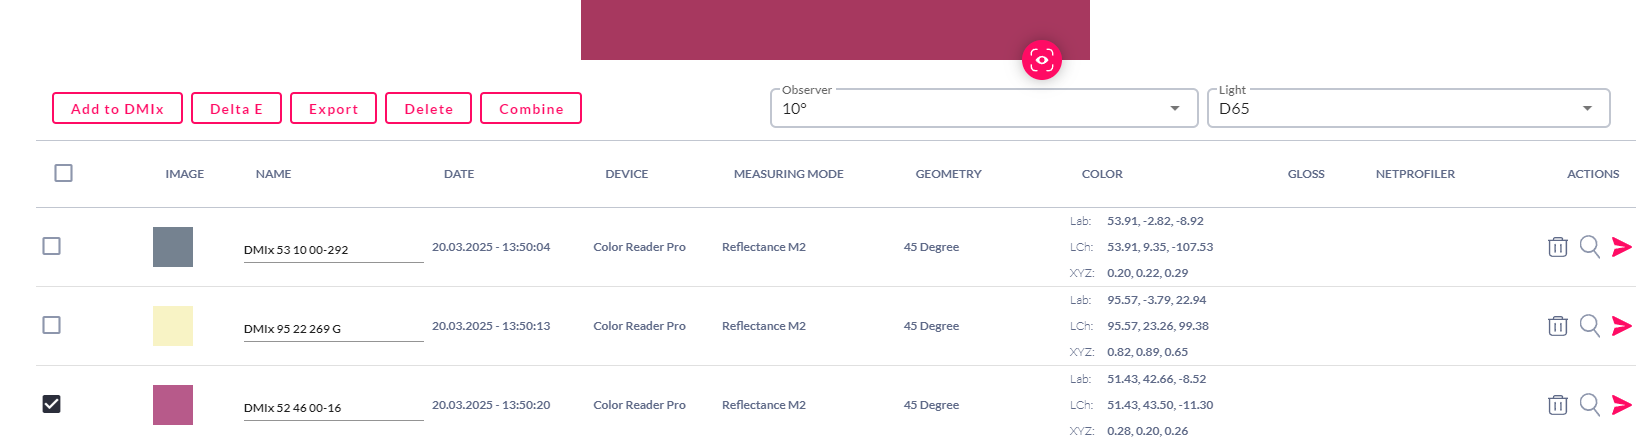The image size is (1648, 444).
Task: Edit the name field DMIx 52 46 00-16
Action: [x=333, y=408]
